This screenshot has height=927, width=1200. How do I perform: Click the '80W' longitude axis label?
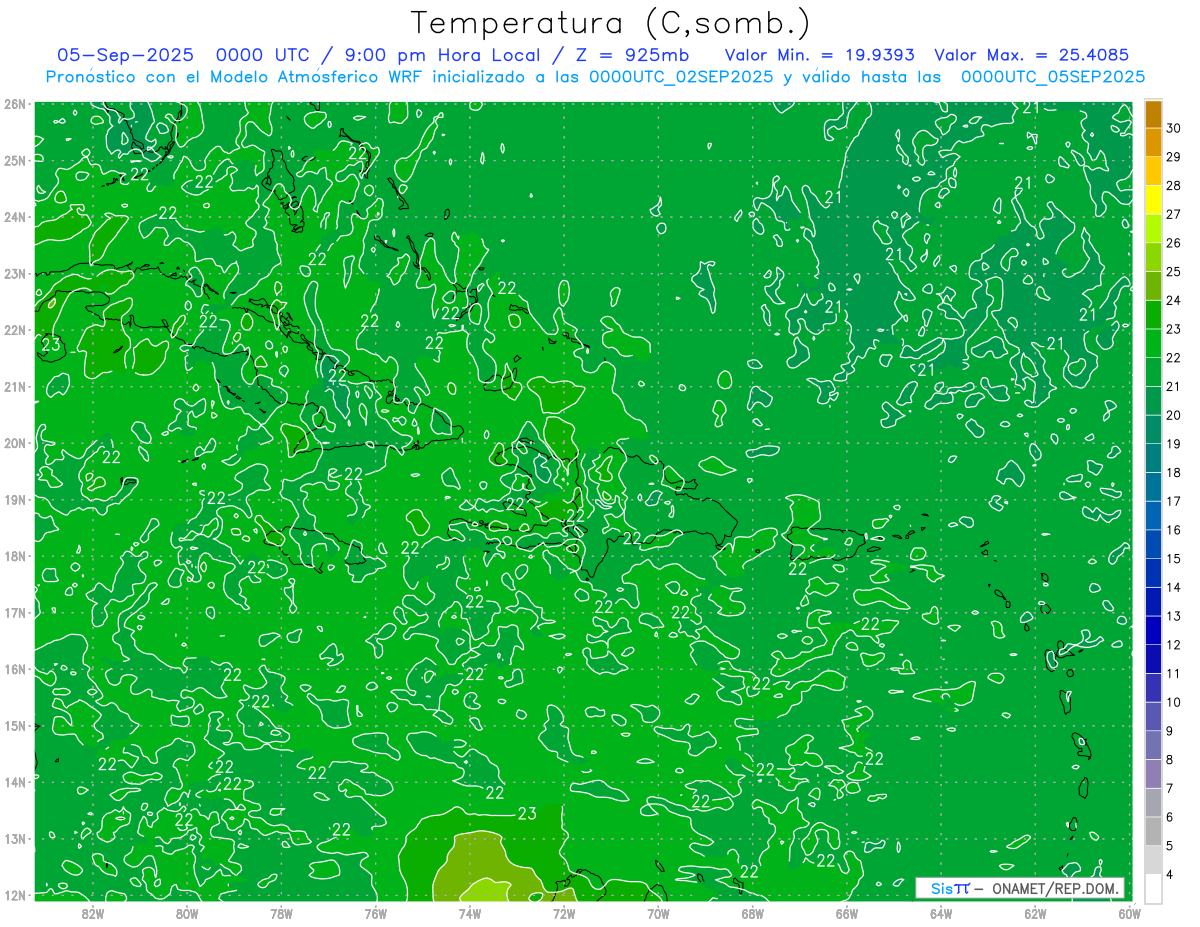(186, 912)
